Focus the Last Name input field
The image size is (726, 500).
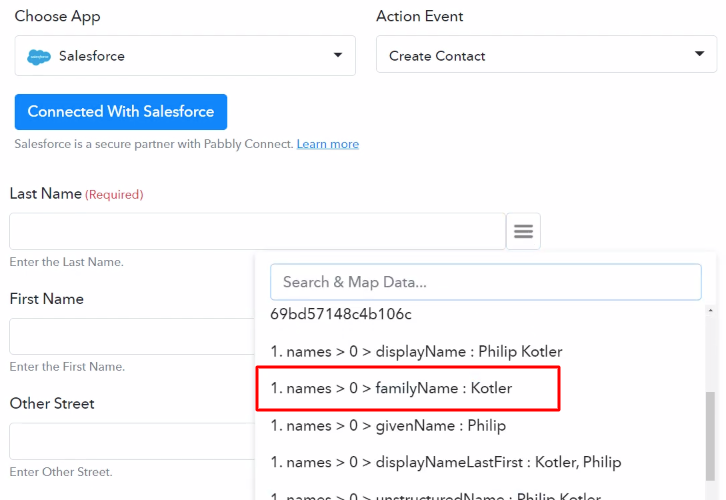257,231
